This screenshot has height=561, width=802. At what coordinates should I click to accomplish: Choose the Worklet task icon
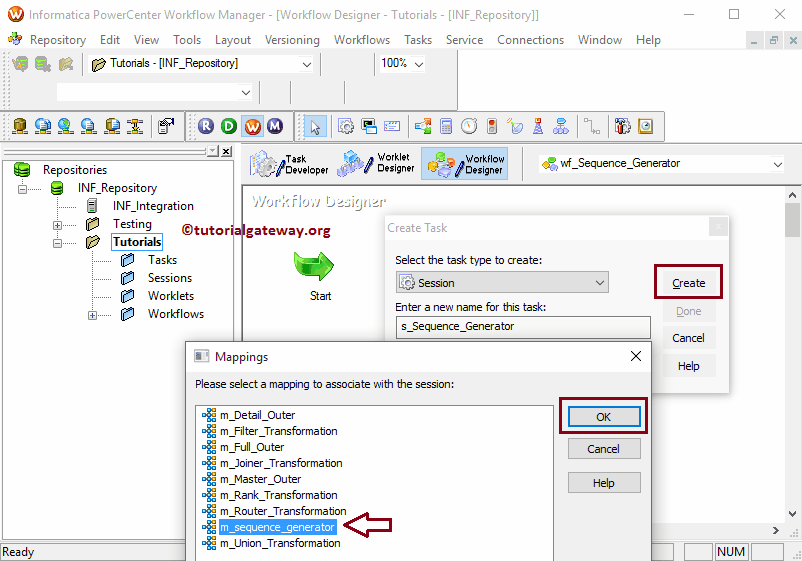[561, 126]
